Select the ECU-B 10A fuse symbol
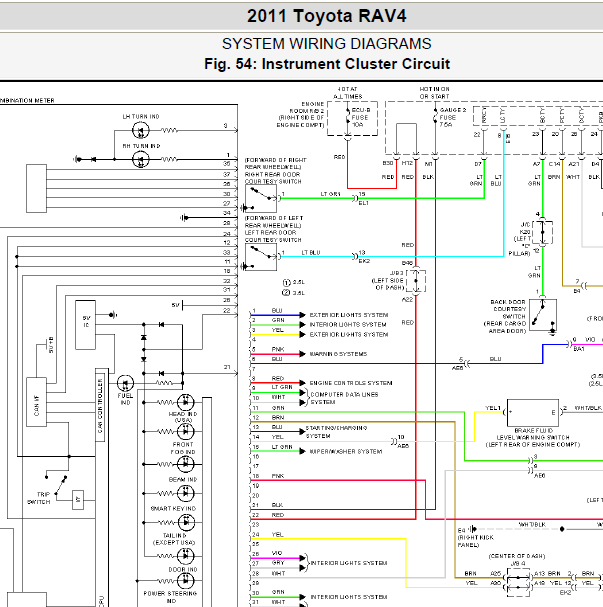The width and height of the screenshot is (603, 607). 348,118
